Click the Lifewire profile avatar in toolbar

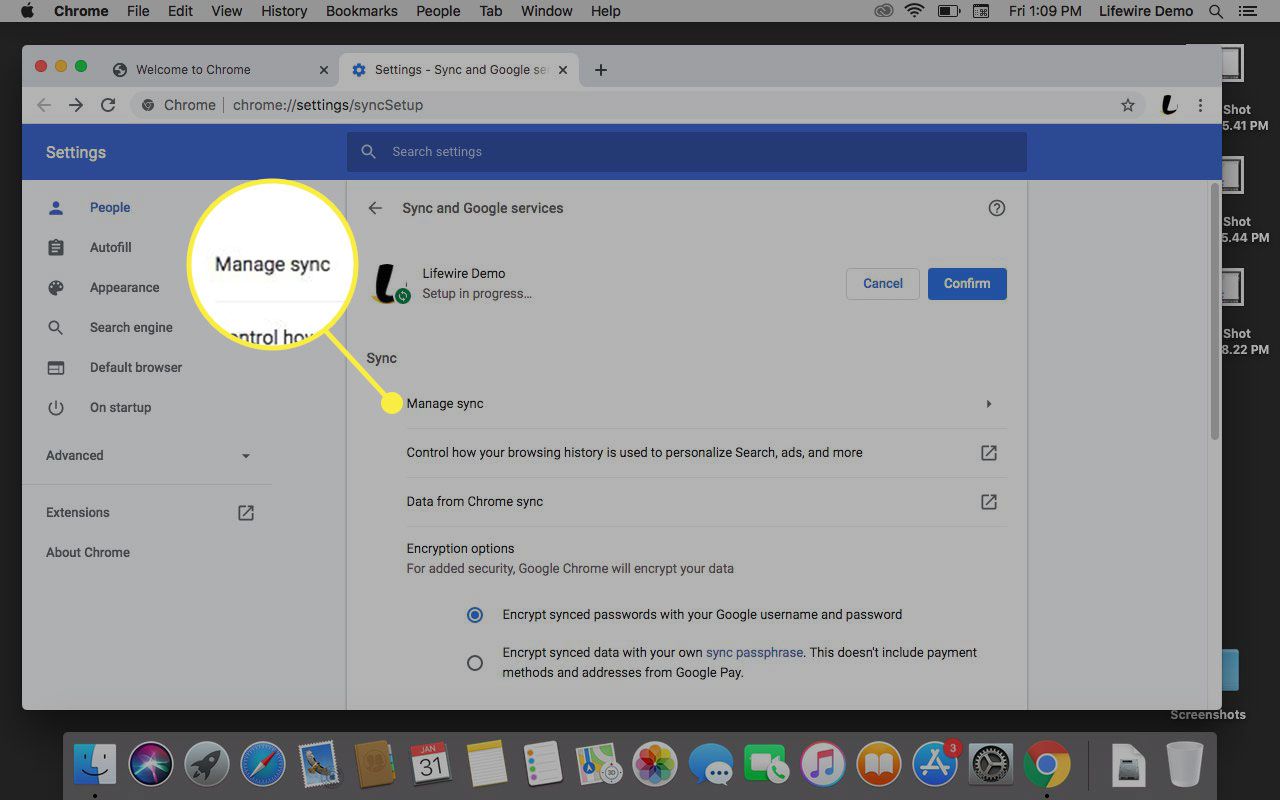pyautogui.click(x=1168, y=105)
